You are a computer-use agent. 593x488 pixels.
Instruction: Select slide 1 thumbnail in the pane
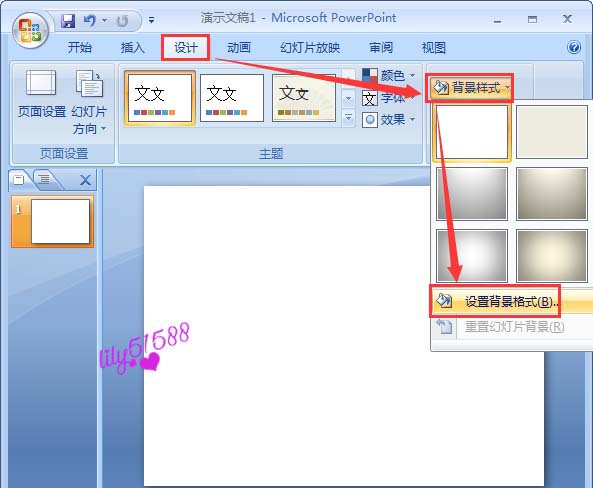[x=53, y=222]
